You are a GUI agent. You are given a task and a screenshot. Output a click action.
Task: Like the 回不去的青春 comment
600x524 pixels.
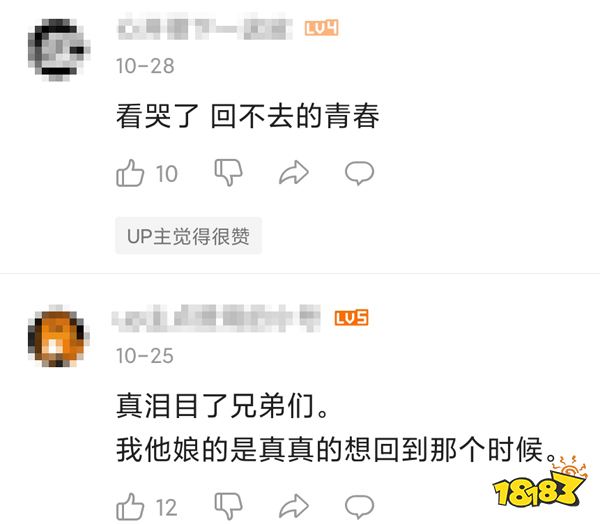click(130, 173)
